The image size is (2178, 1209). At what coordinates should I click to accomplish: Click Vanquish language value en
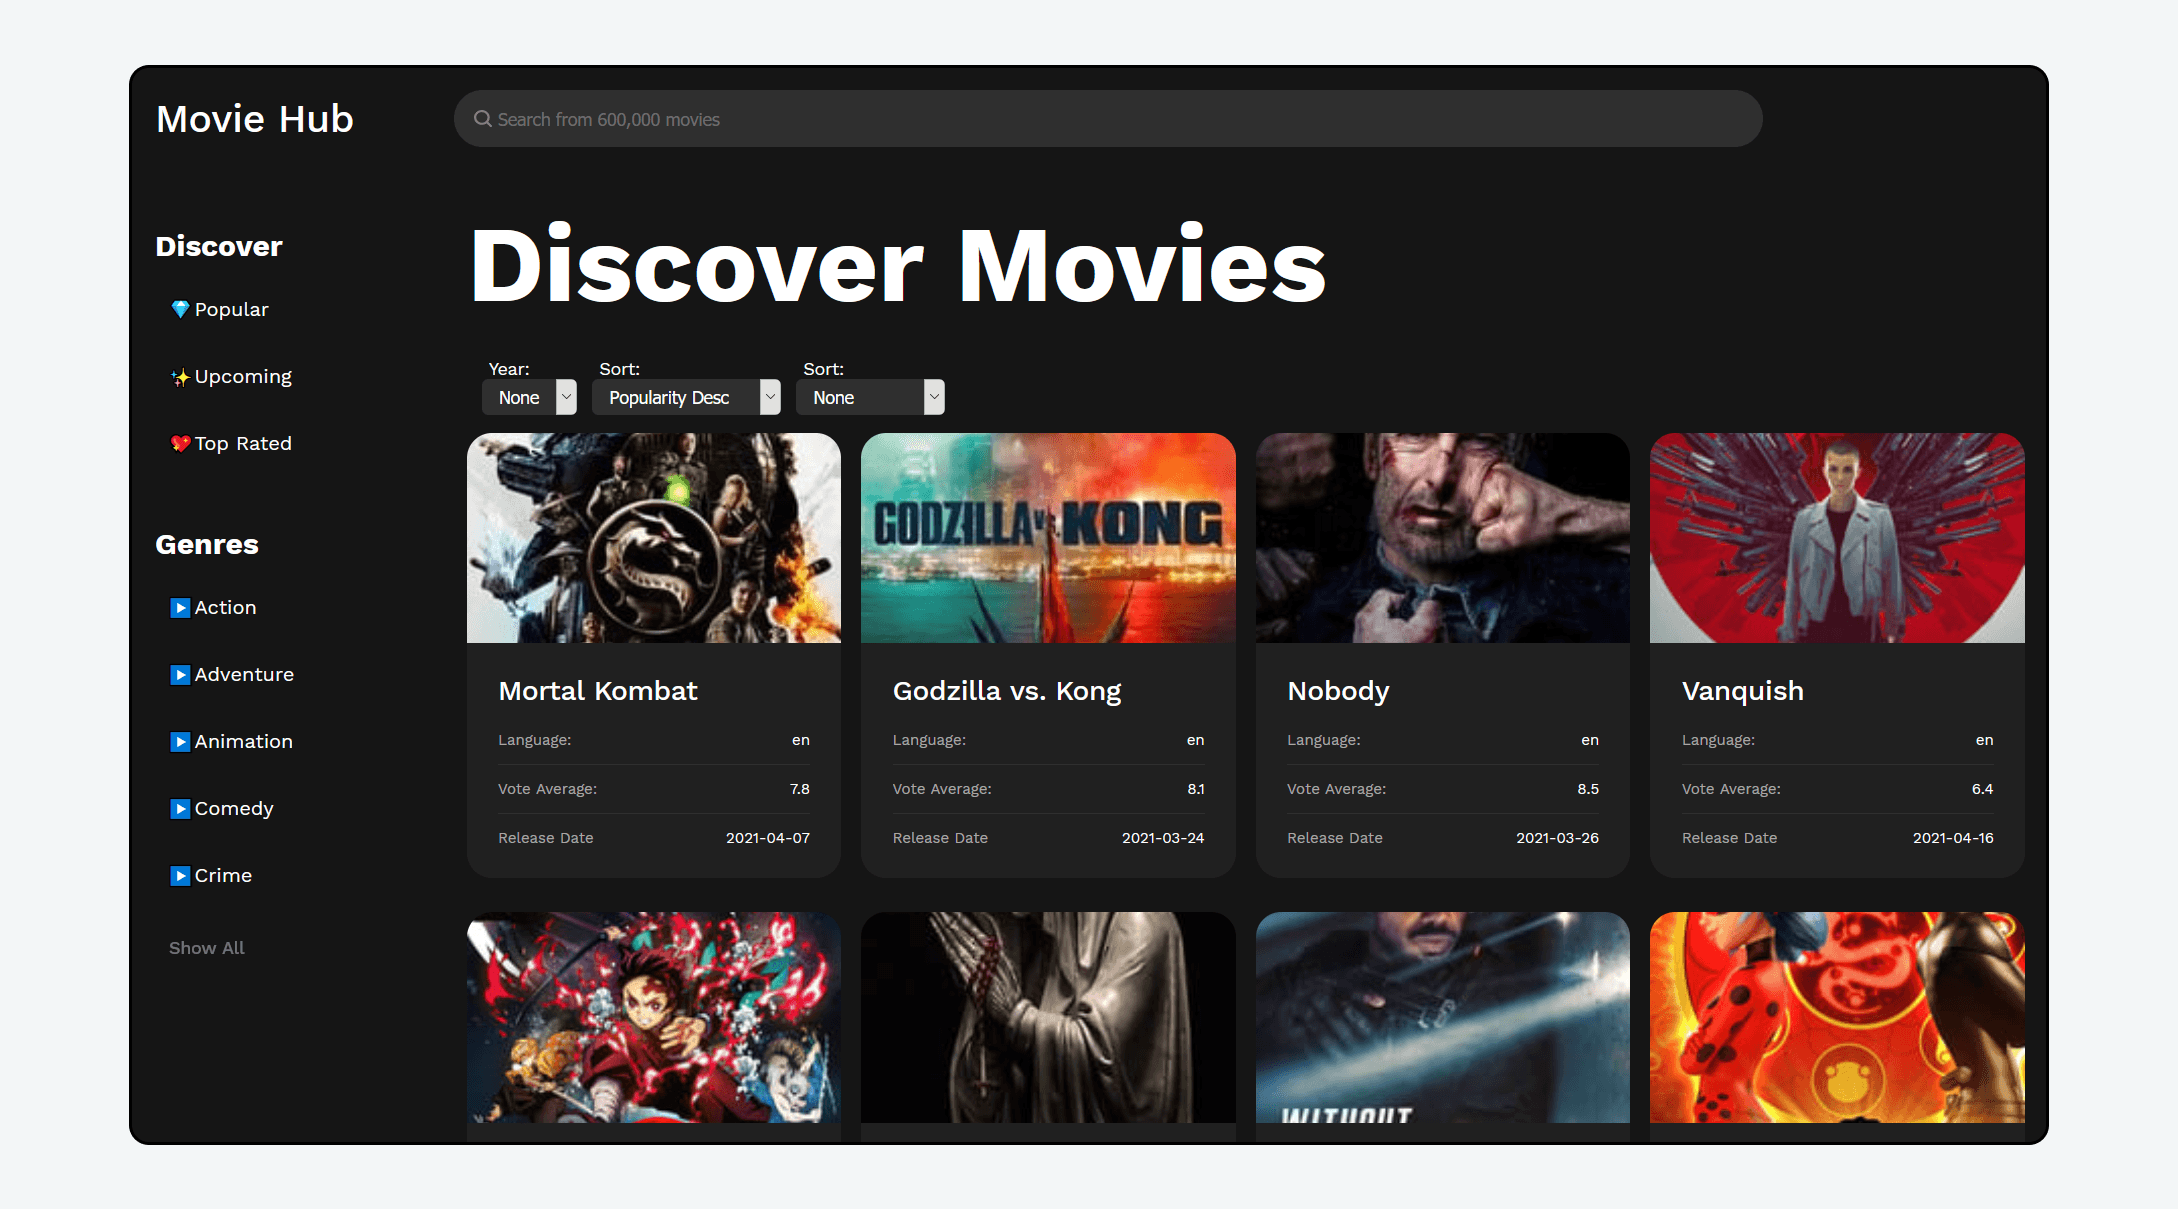1984,740
